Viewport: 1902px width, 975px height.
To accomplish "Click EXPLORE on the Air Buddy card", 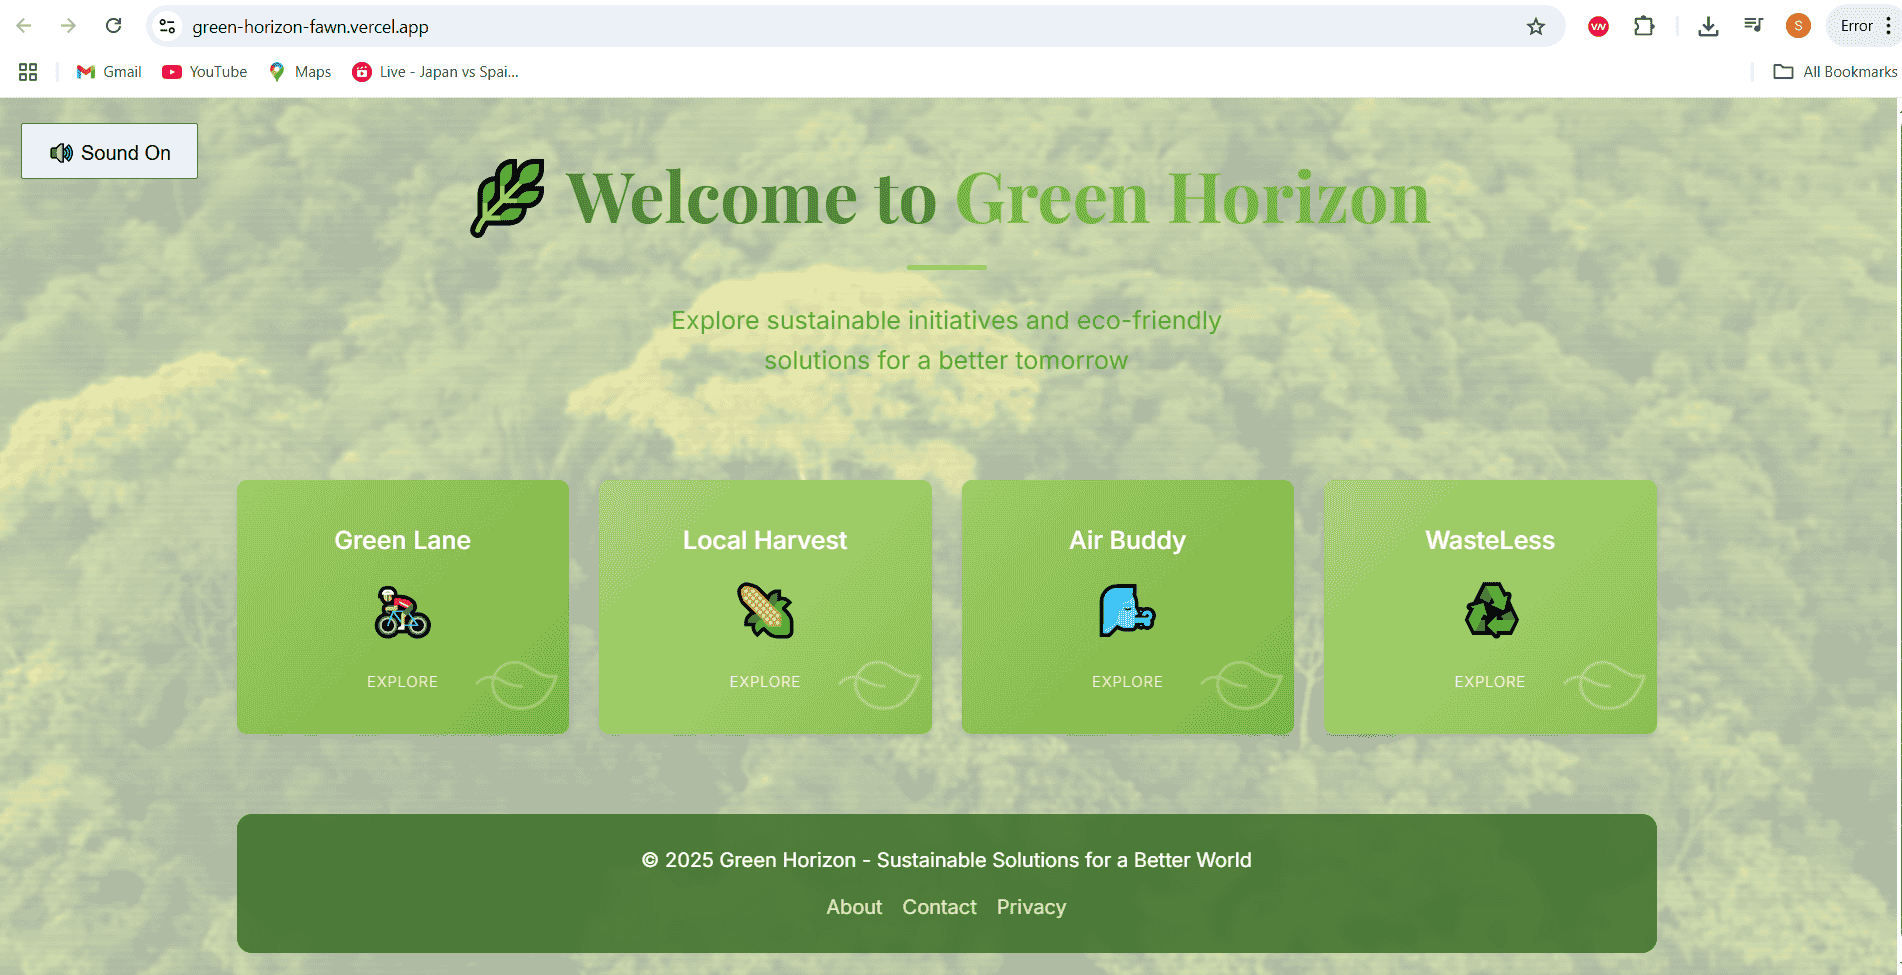I will point(1127,681).
